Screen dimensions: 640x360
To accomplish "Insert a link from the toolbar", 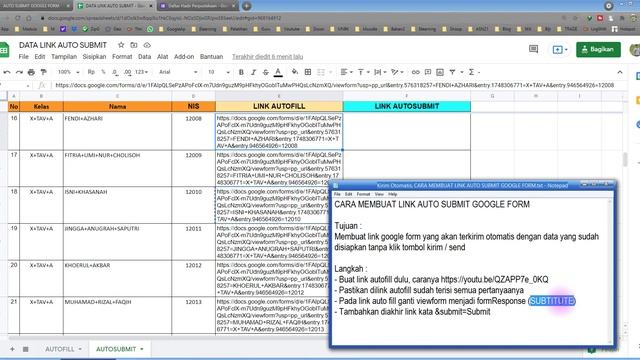I will pos(416,72).
